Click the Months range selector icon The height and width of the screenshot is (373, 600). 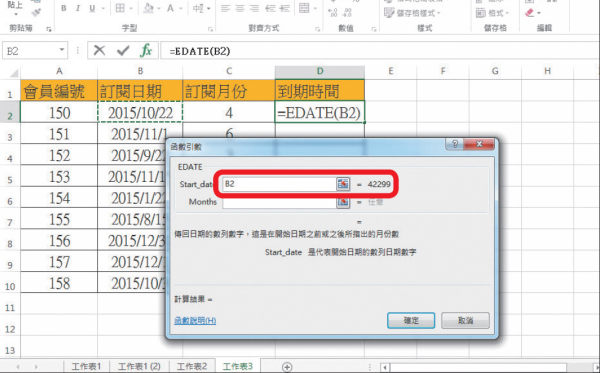tap(343, 202)
